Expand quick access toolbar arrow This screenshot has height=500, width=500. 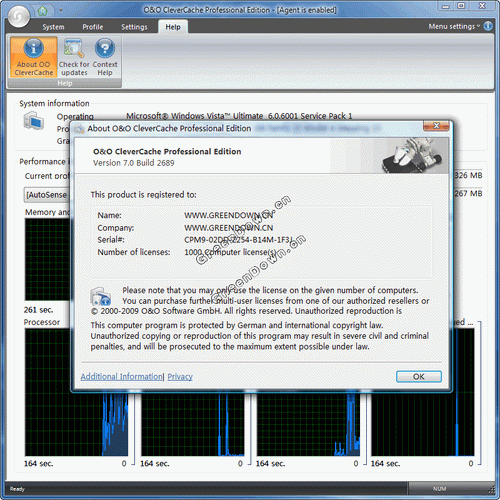(61, 10)
